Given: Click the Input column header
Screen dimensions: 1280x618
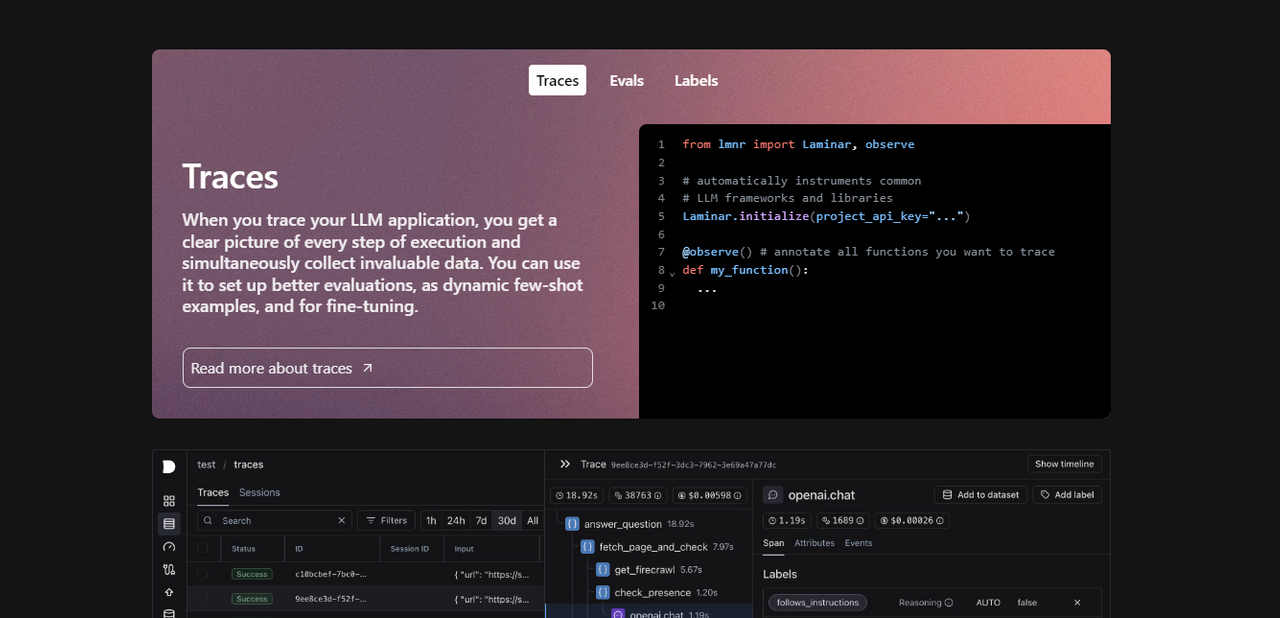Looking at the screenshot, I should pyautogui.click(x=464, y=549).
